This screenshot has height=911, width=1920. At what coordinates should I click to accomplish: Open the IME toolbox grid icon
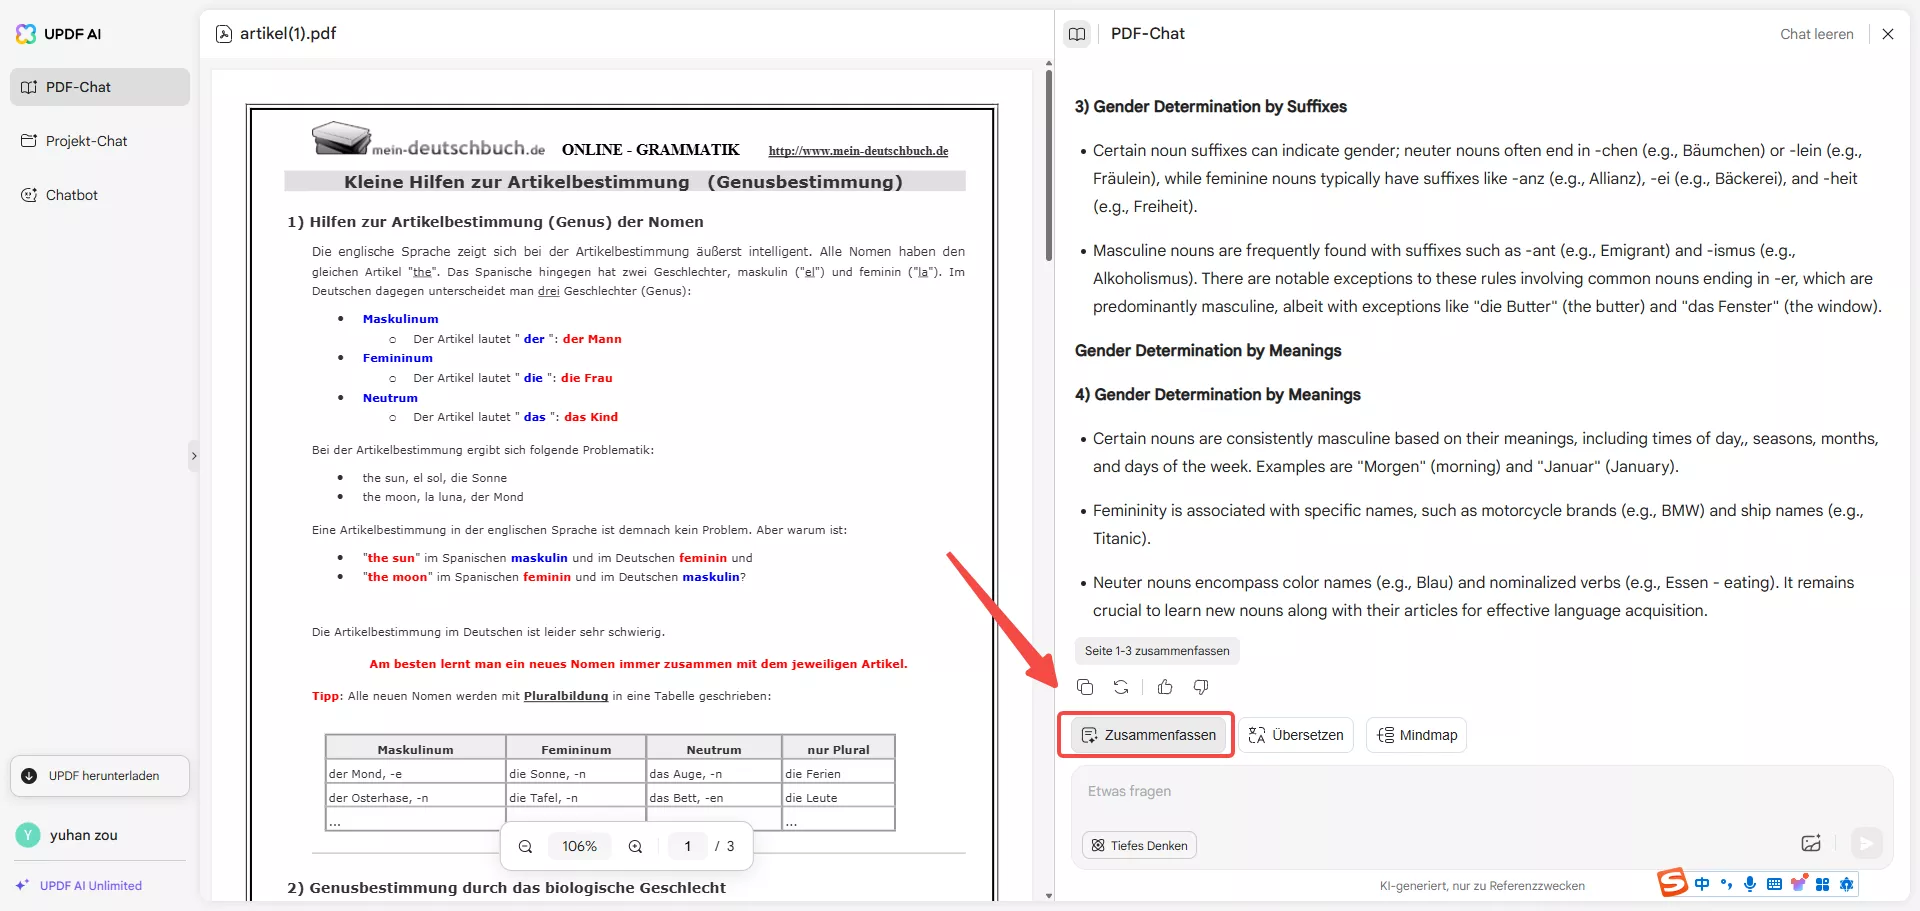point(1822,884)
